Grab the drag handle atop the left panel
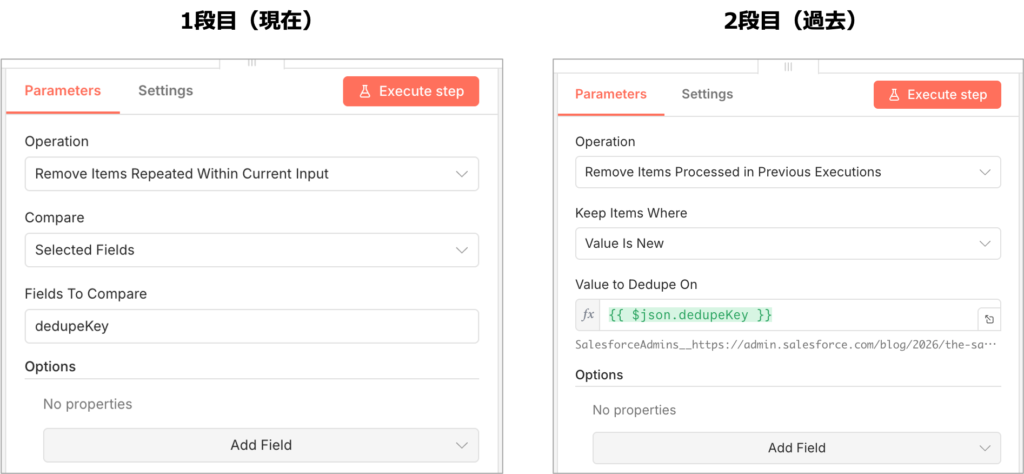This screenshot has height=474, width=1024. click(x=252, y=62)
